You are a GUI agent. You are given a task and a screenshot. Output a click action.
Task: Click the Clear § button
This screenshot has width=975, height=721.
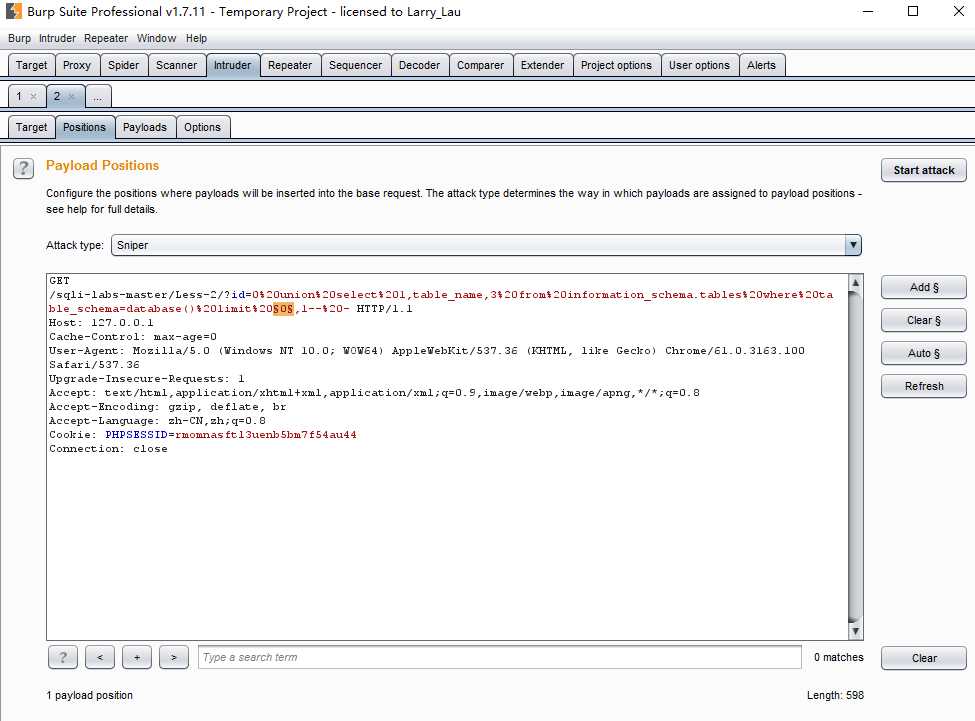pos(924,320)
